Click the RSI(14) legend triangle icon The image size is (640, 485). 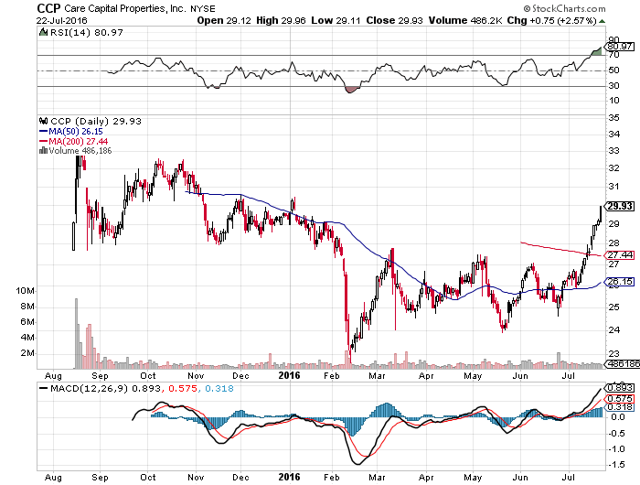[x=43, y=32]
